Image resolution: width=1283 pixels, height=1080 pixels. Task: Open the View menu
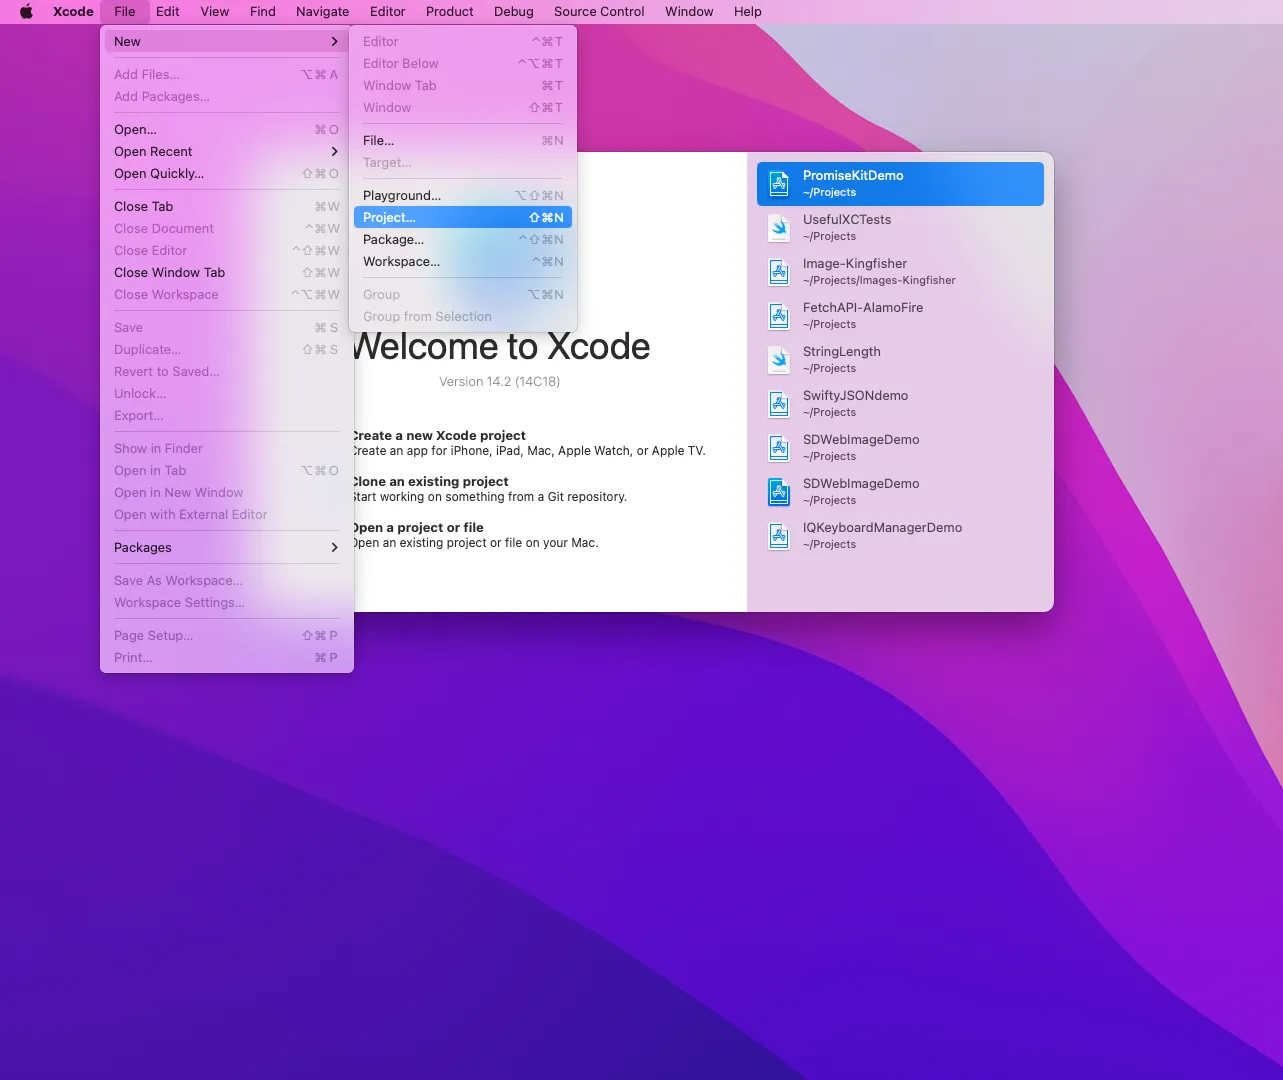tap(215, 12)
